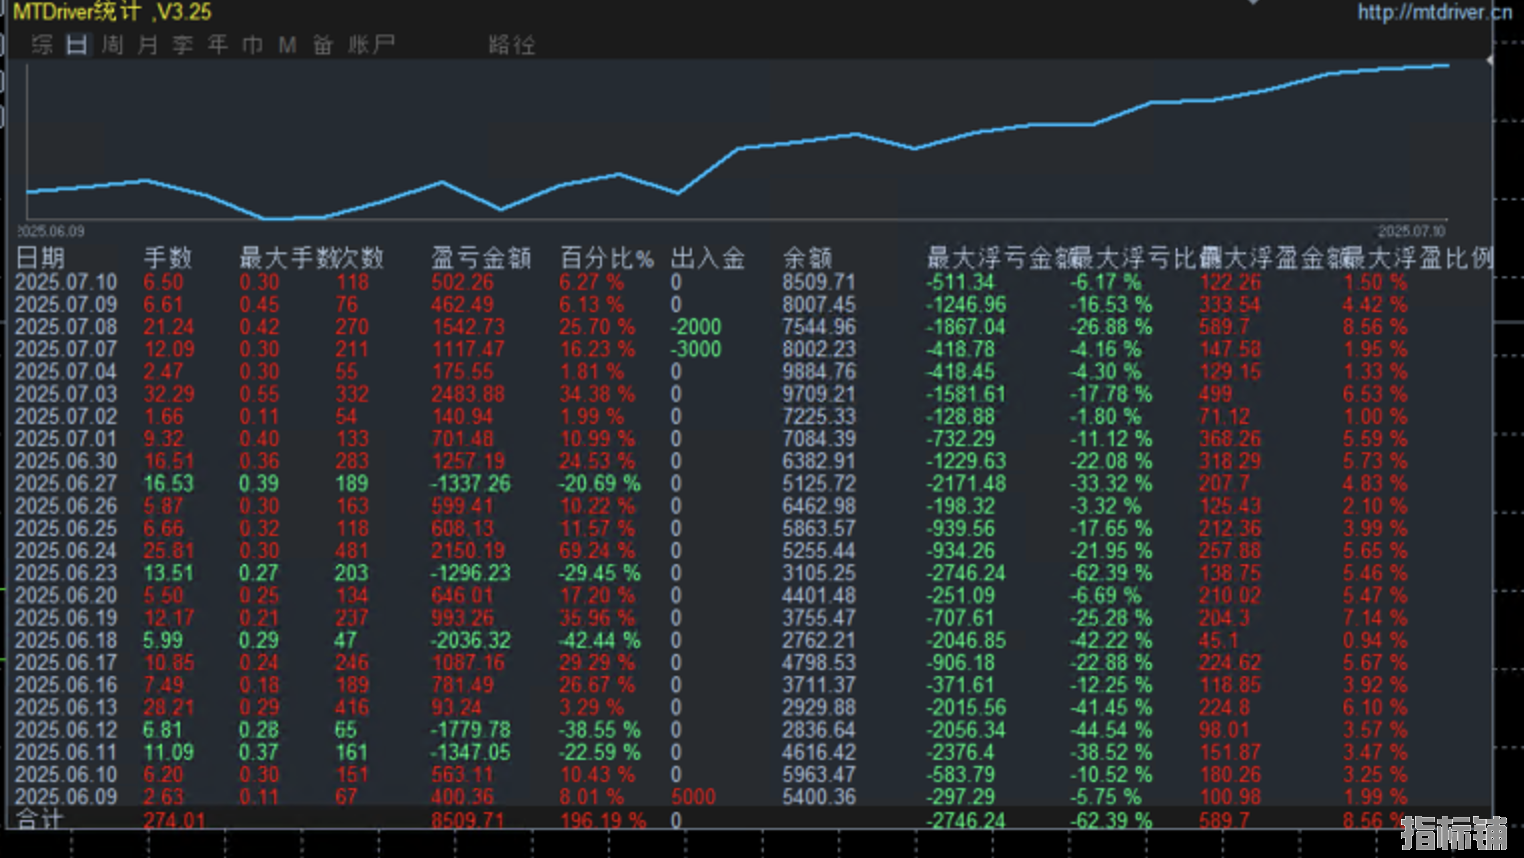Open the 备 notes tab
The height and width of the screenshot is (858, 1524).
(x=322, y=45)
